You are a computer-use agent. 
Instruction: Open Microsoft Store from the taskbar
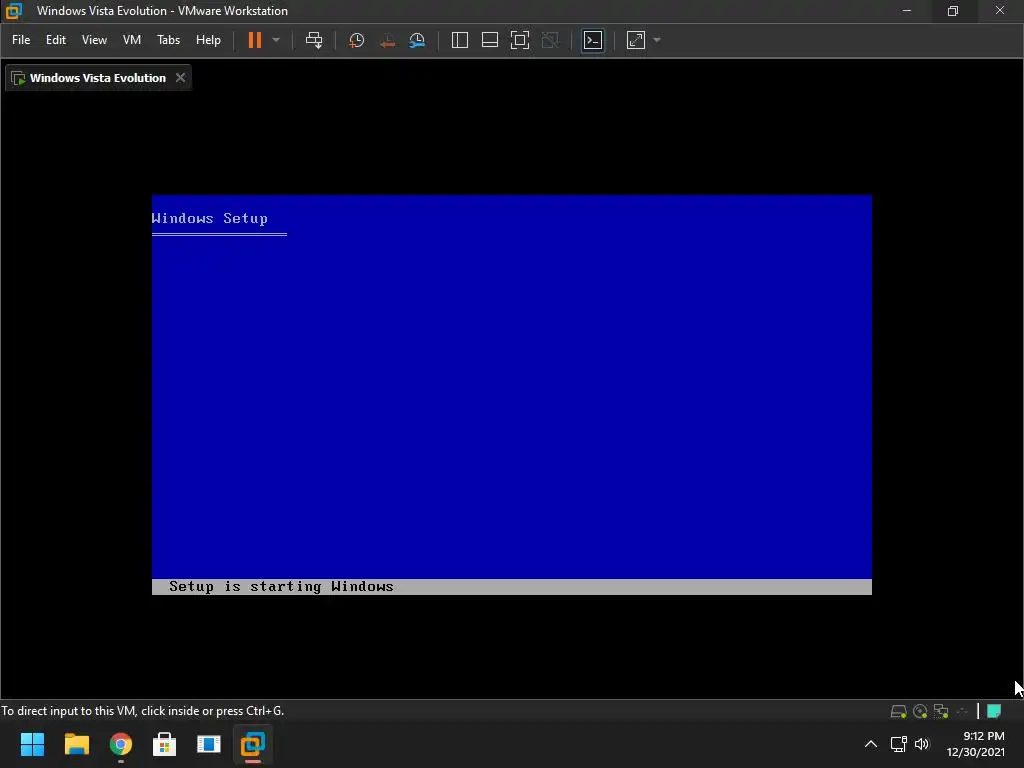pos(165,744)
